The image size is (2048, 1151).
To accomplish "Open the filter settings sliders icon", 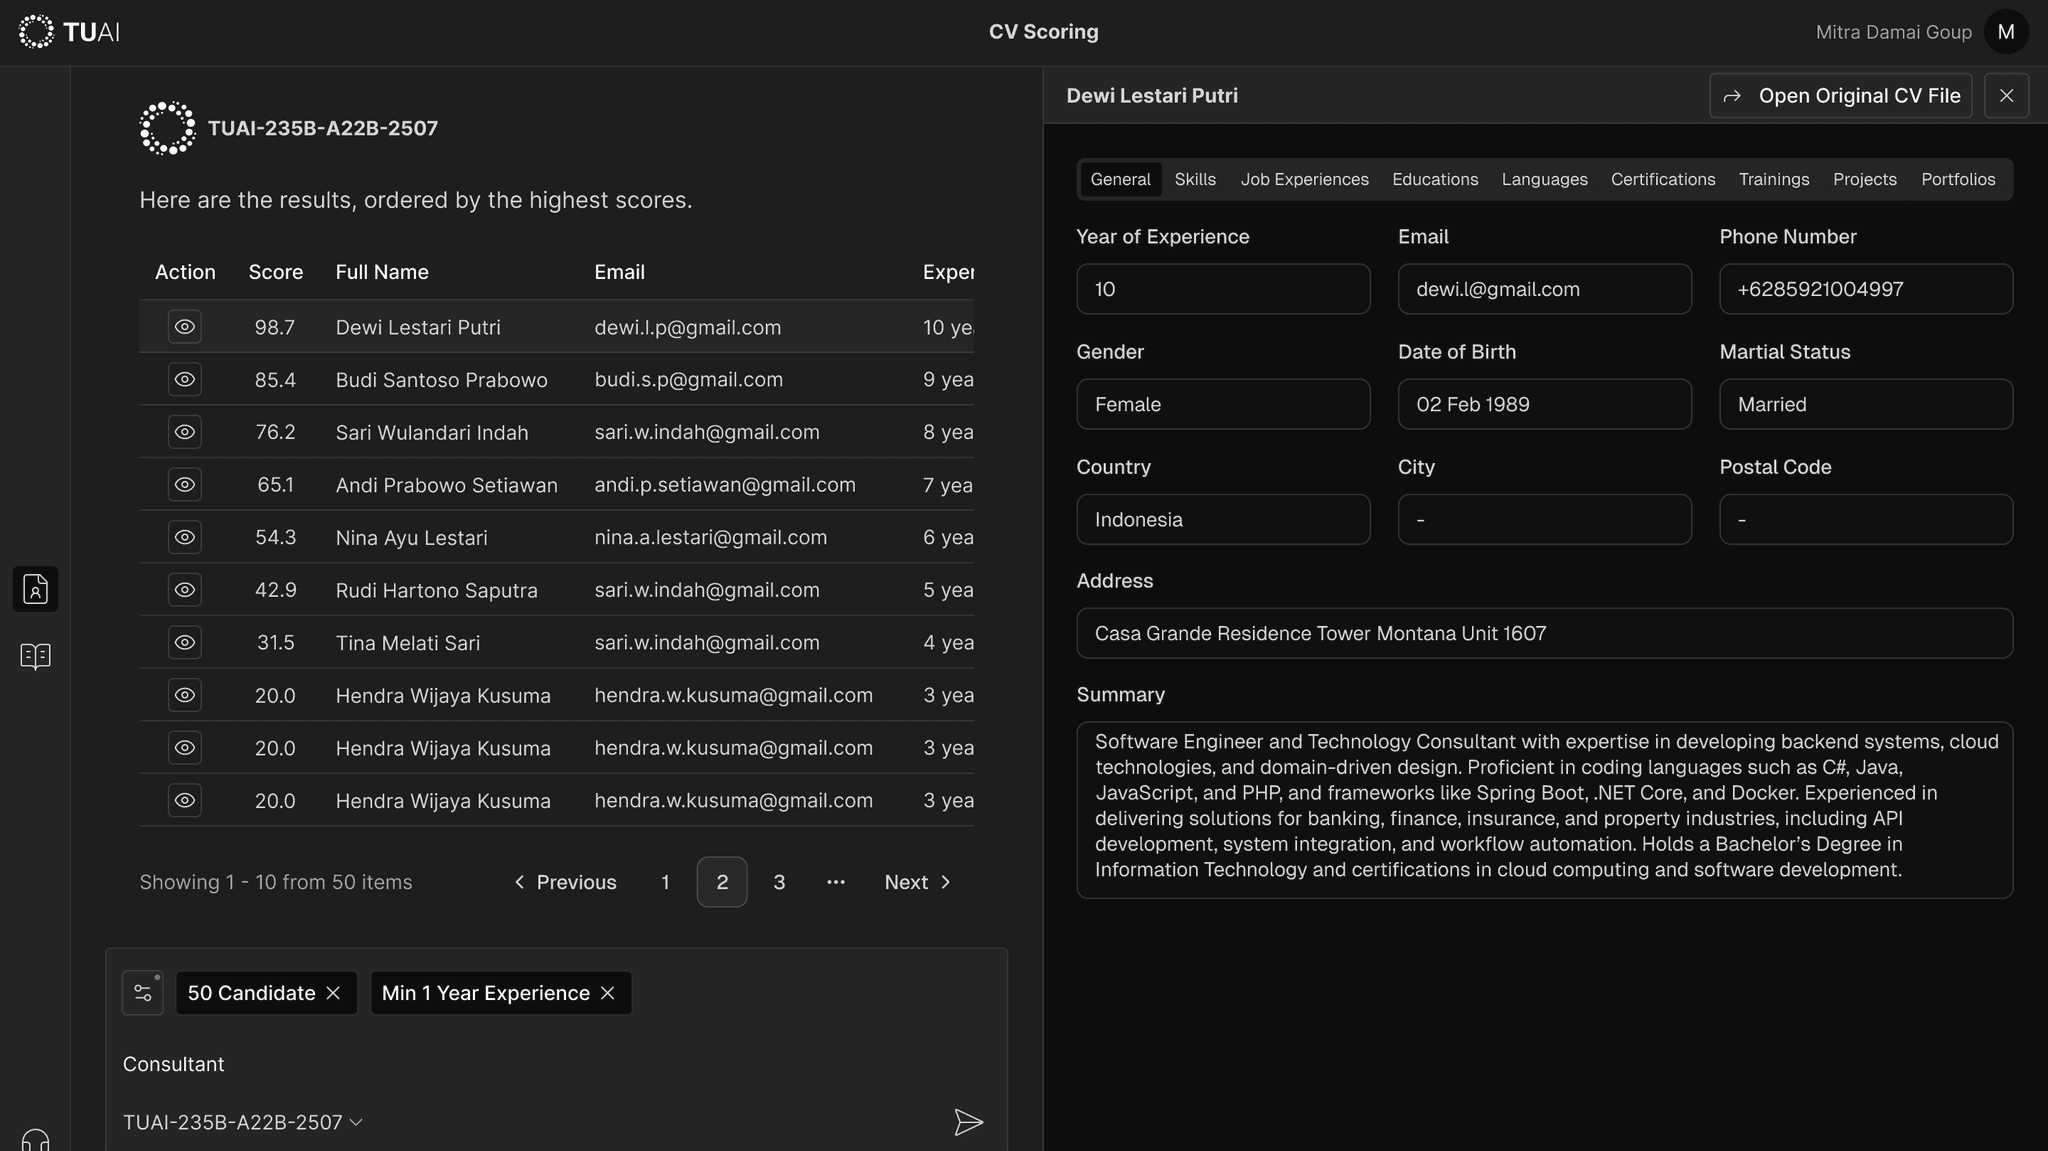I will click(143, 993).
